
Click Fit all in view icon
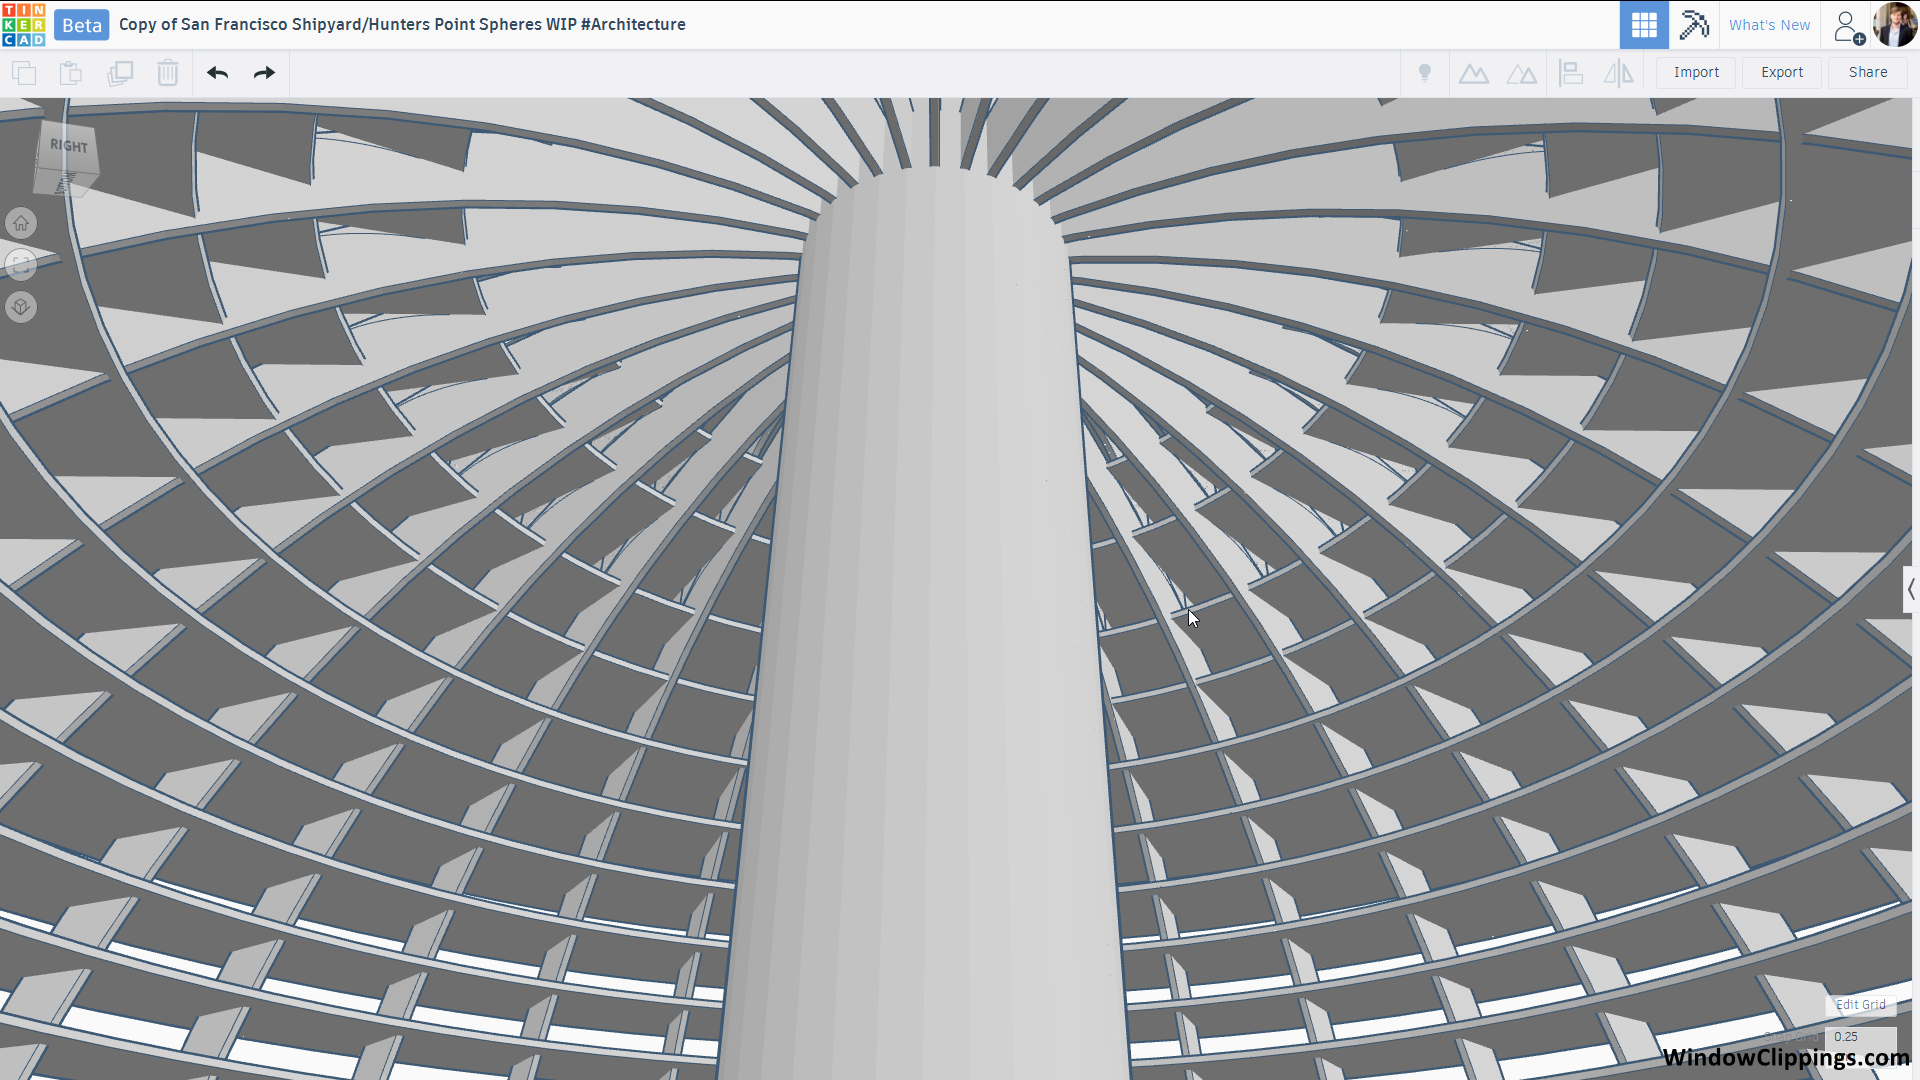coord(21,265)
